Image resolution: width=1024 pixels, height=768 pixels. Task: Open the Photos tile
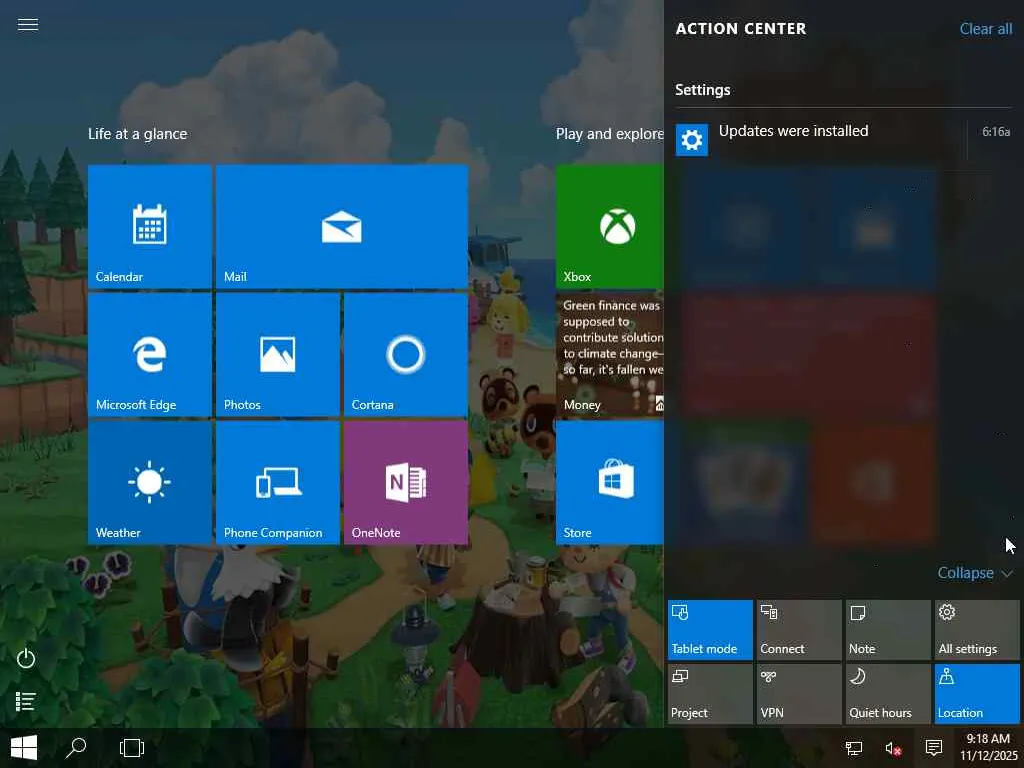pyautogui.click(x=278, y=354)
